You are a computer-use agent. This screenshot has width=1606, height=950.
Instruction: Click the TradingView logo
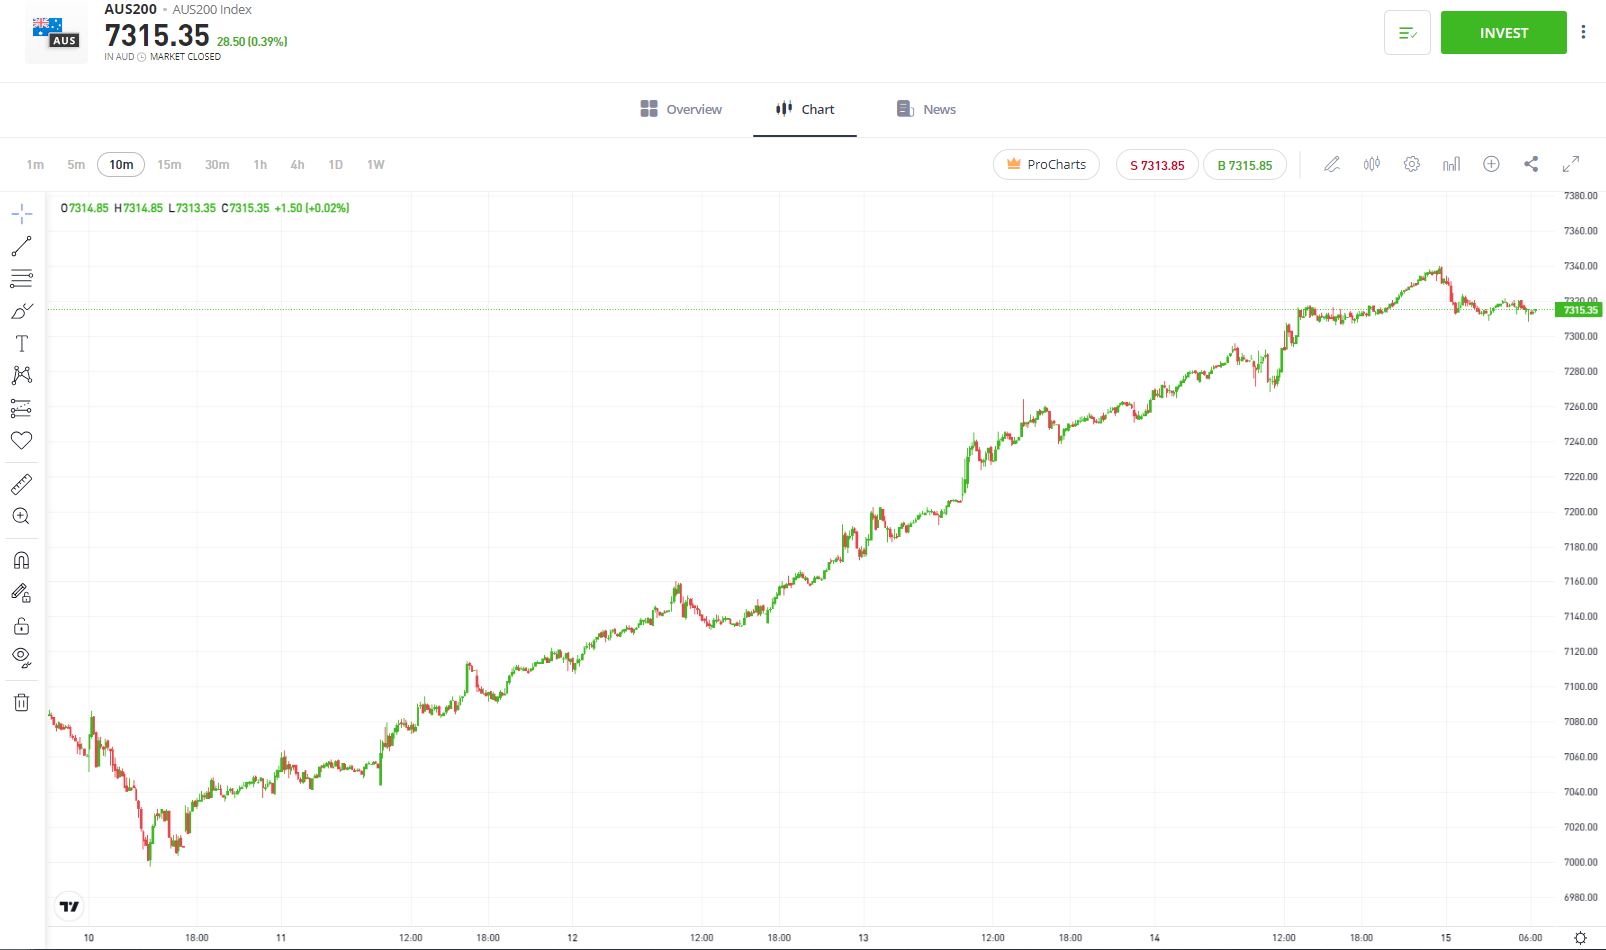click(x=69, y=907)
